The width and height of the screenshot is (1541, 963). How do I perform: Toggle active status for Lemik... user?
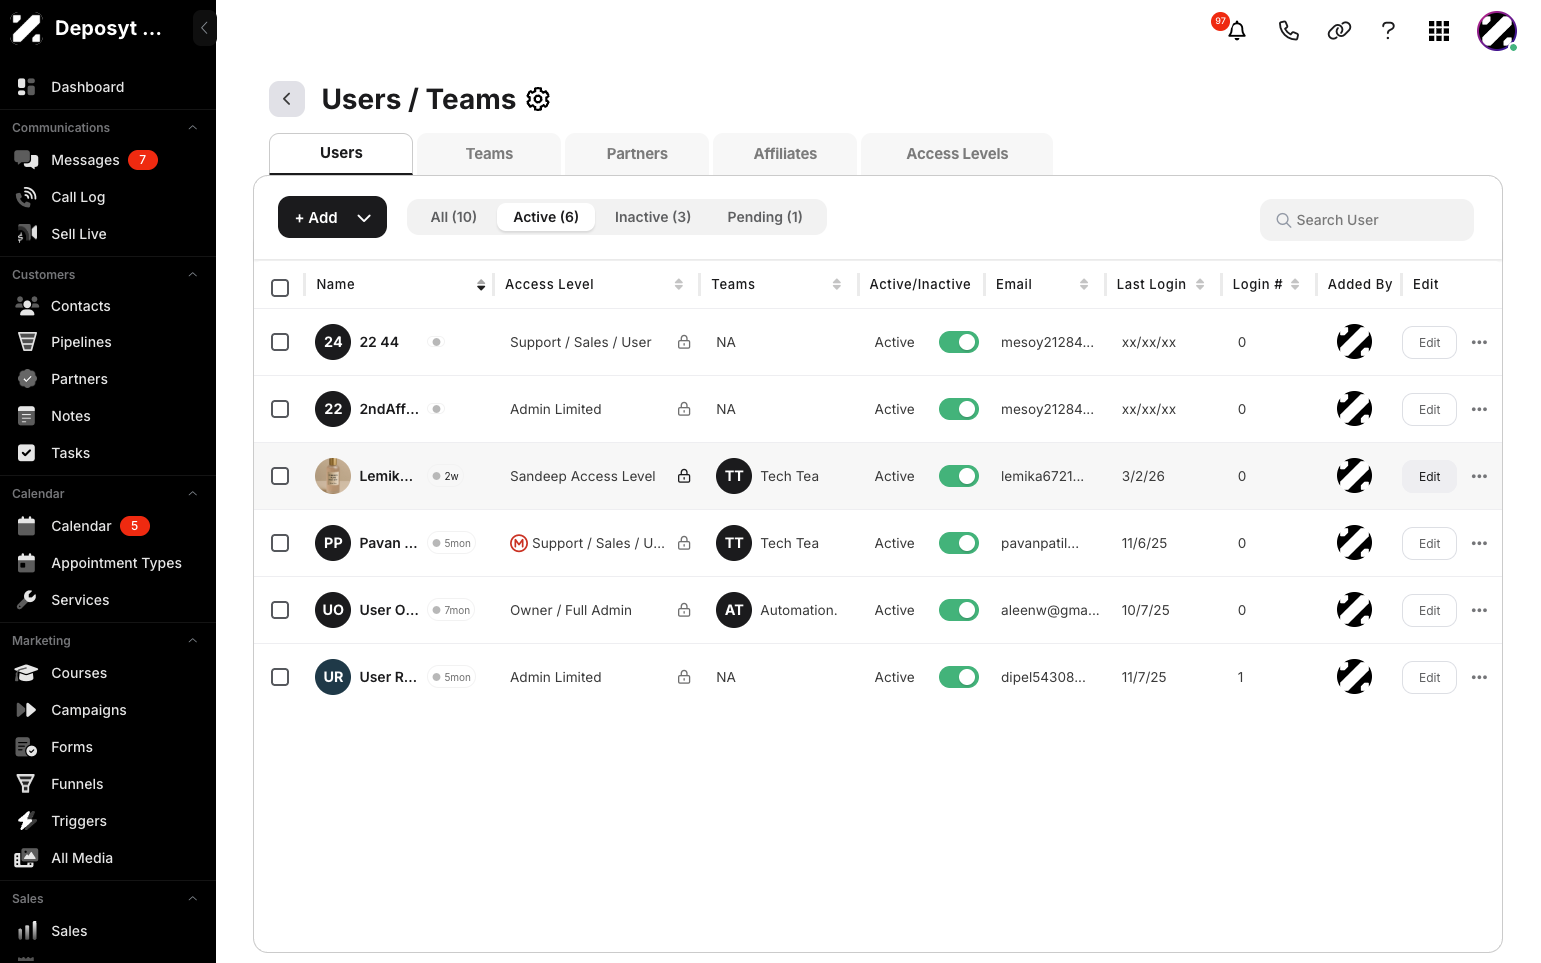coord(959,476)
